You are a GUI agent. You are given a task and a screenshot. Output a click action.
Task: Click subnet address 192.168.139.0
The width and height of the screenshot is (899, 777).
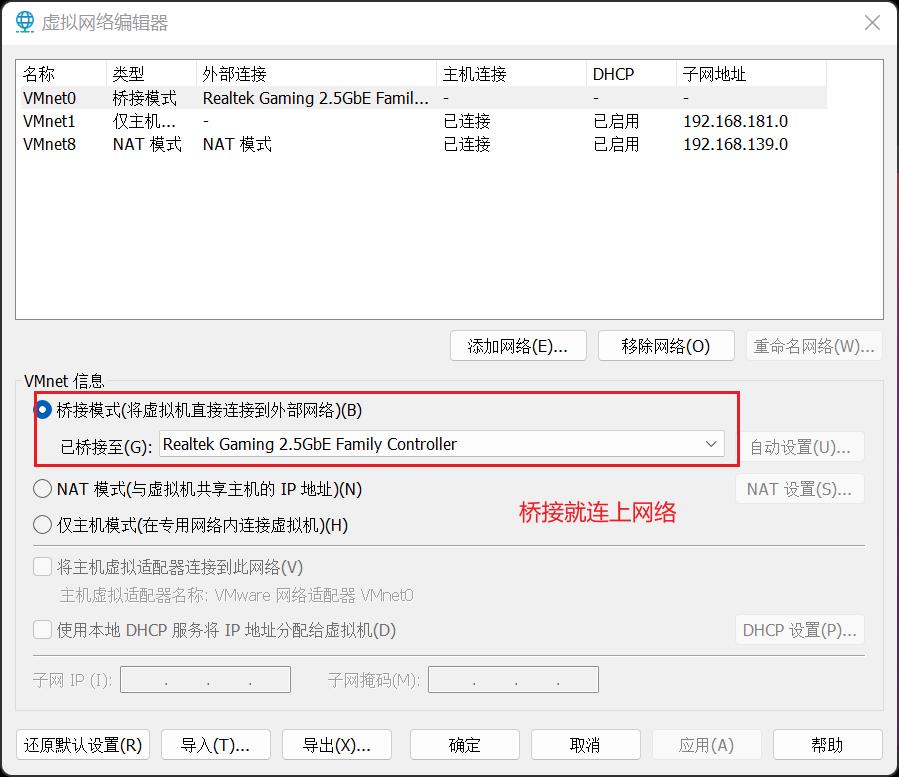(736, 144)
